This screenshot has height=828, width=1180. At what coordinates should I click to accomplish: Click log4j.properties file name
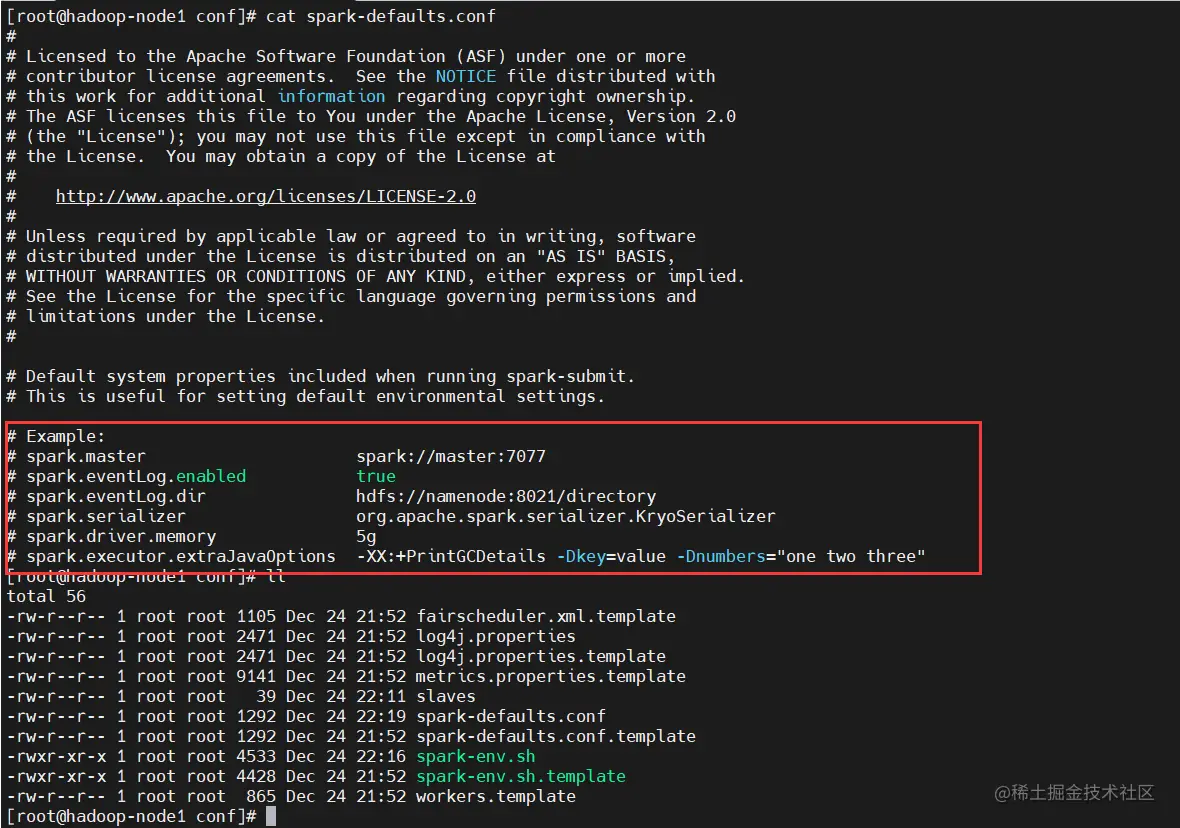coord(496,637)
